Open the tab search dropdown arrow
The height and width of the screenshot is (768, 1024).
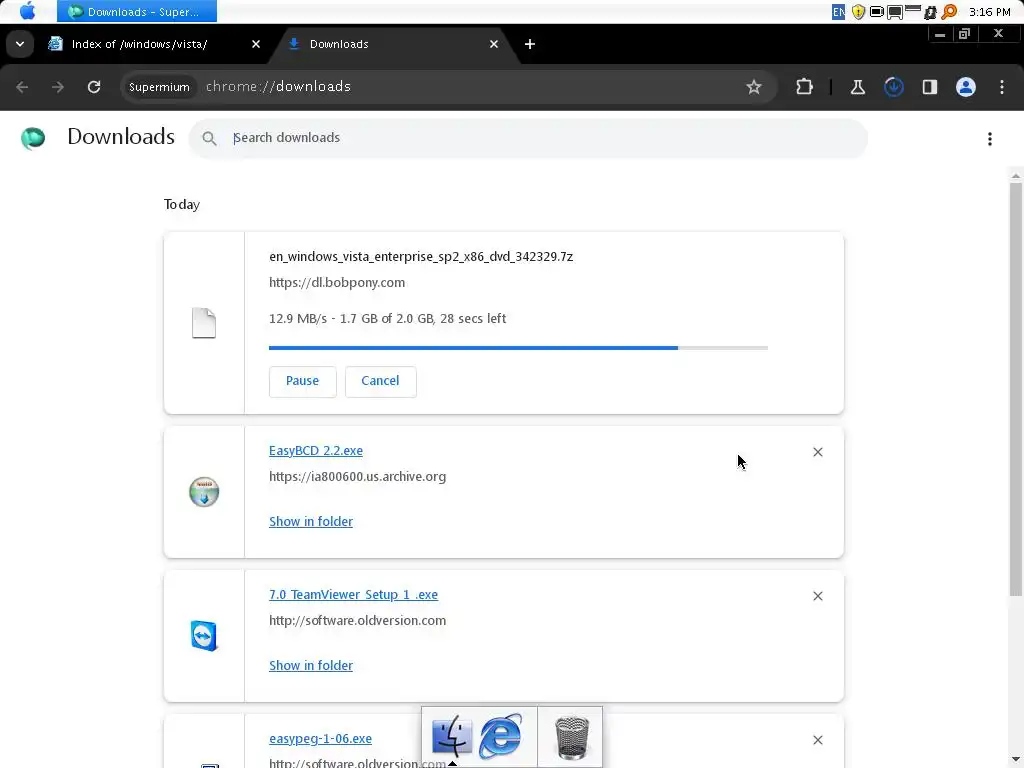20,44
